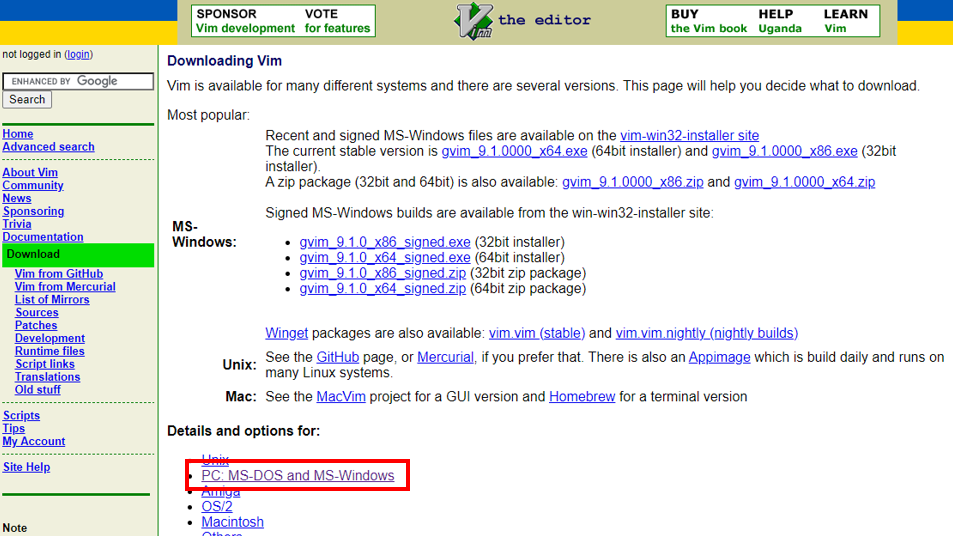Open the About Vim page
953x536 pixels.
[x=30, y=173]
